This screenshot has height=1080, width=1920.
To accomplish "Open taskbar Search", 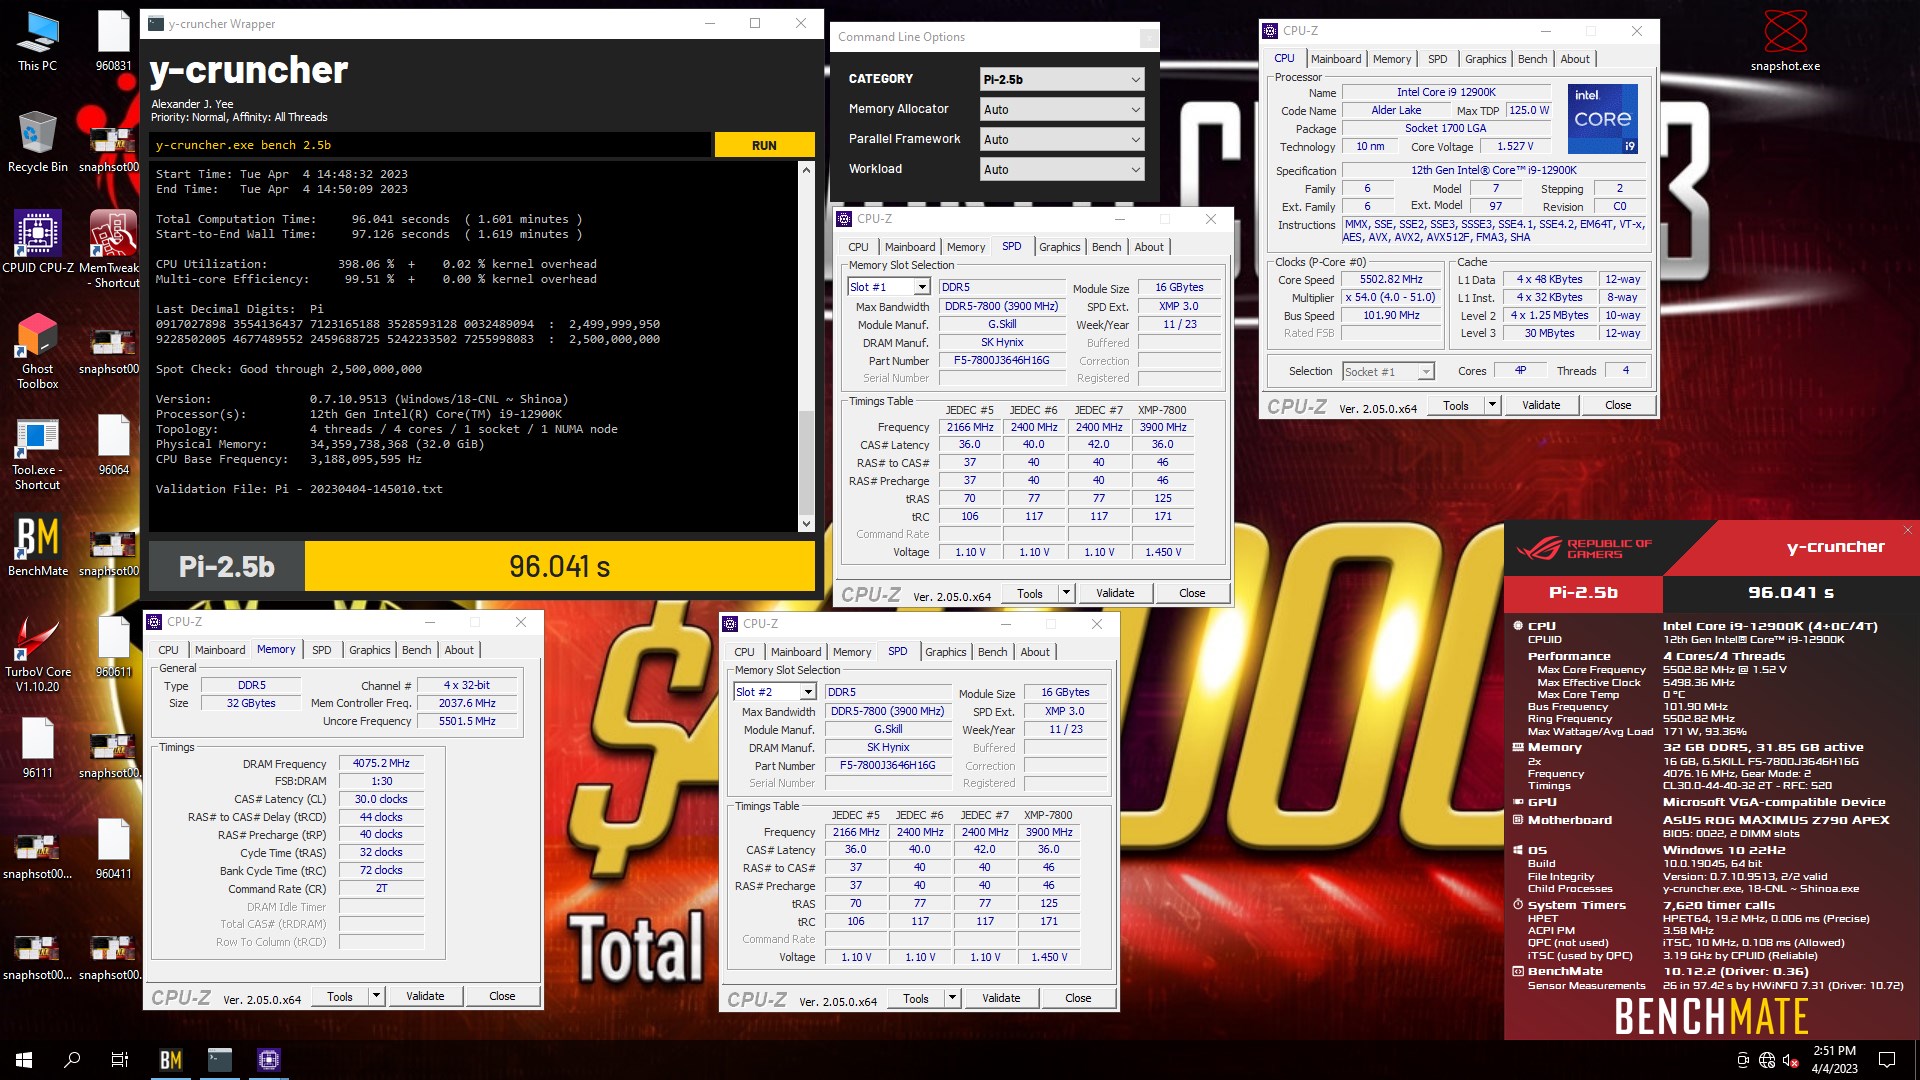I will pos(72,1060).
